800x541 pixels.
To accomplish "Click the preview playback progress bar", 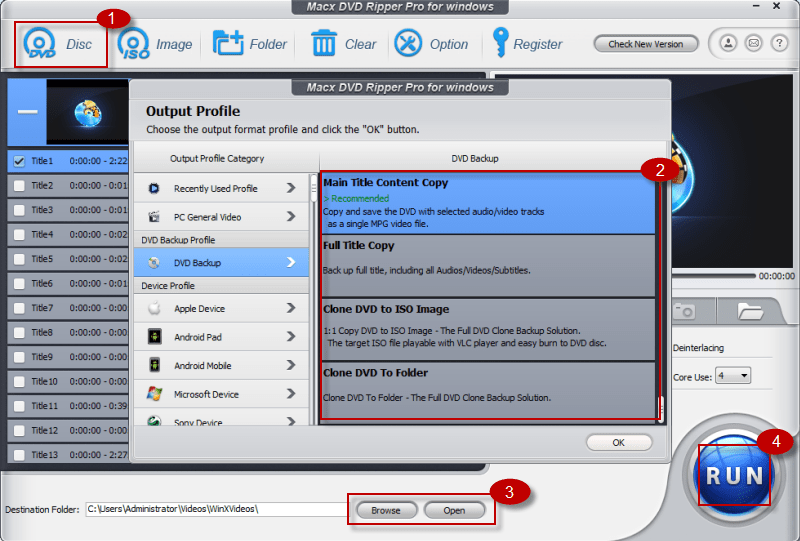I will tap(713, 276).
